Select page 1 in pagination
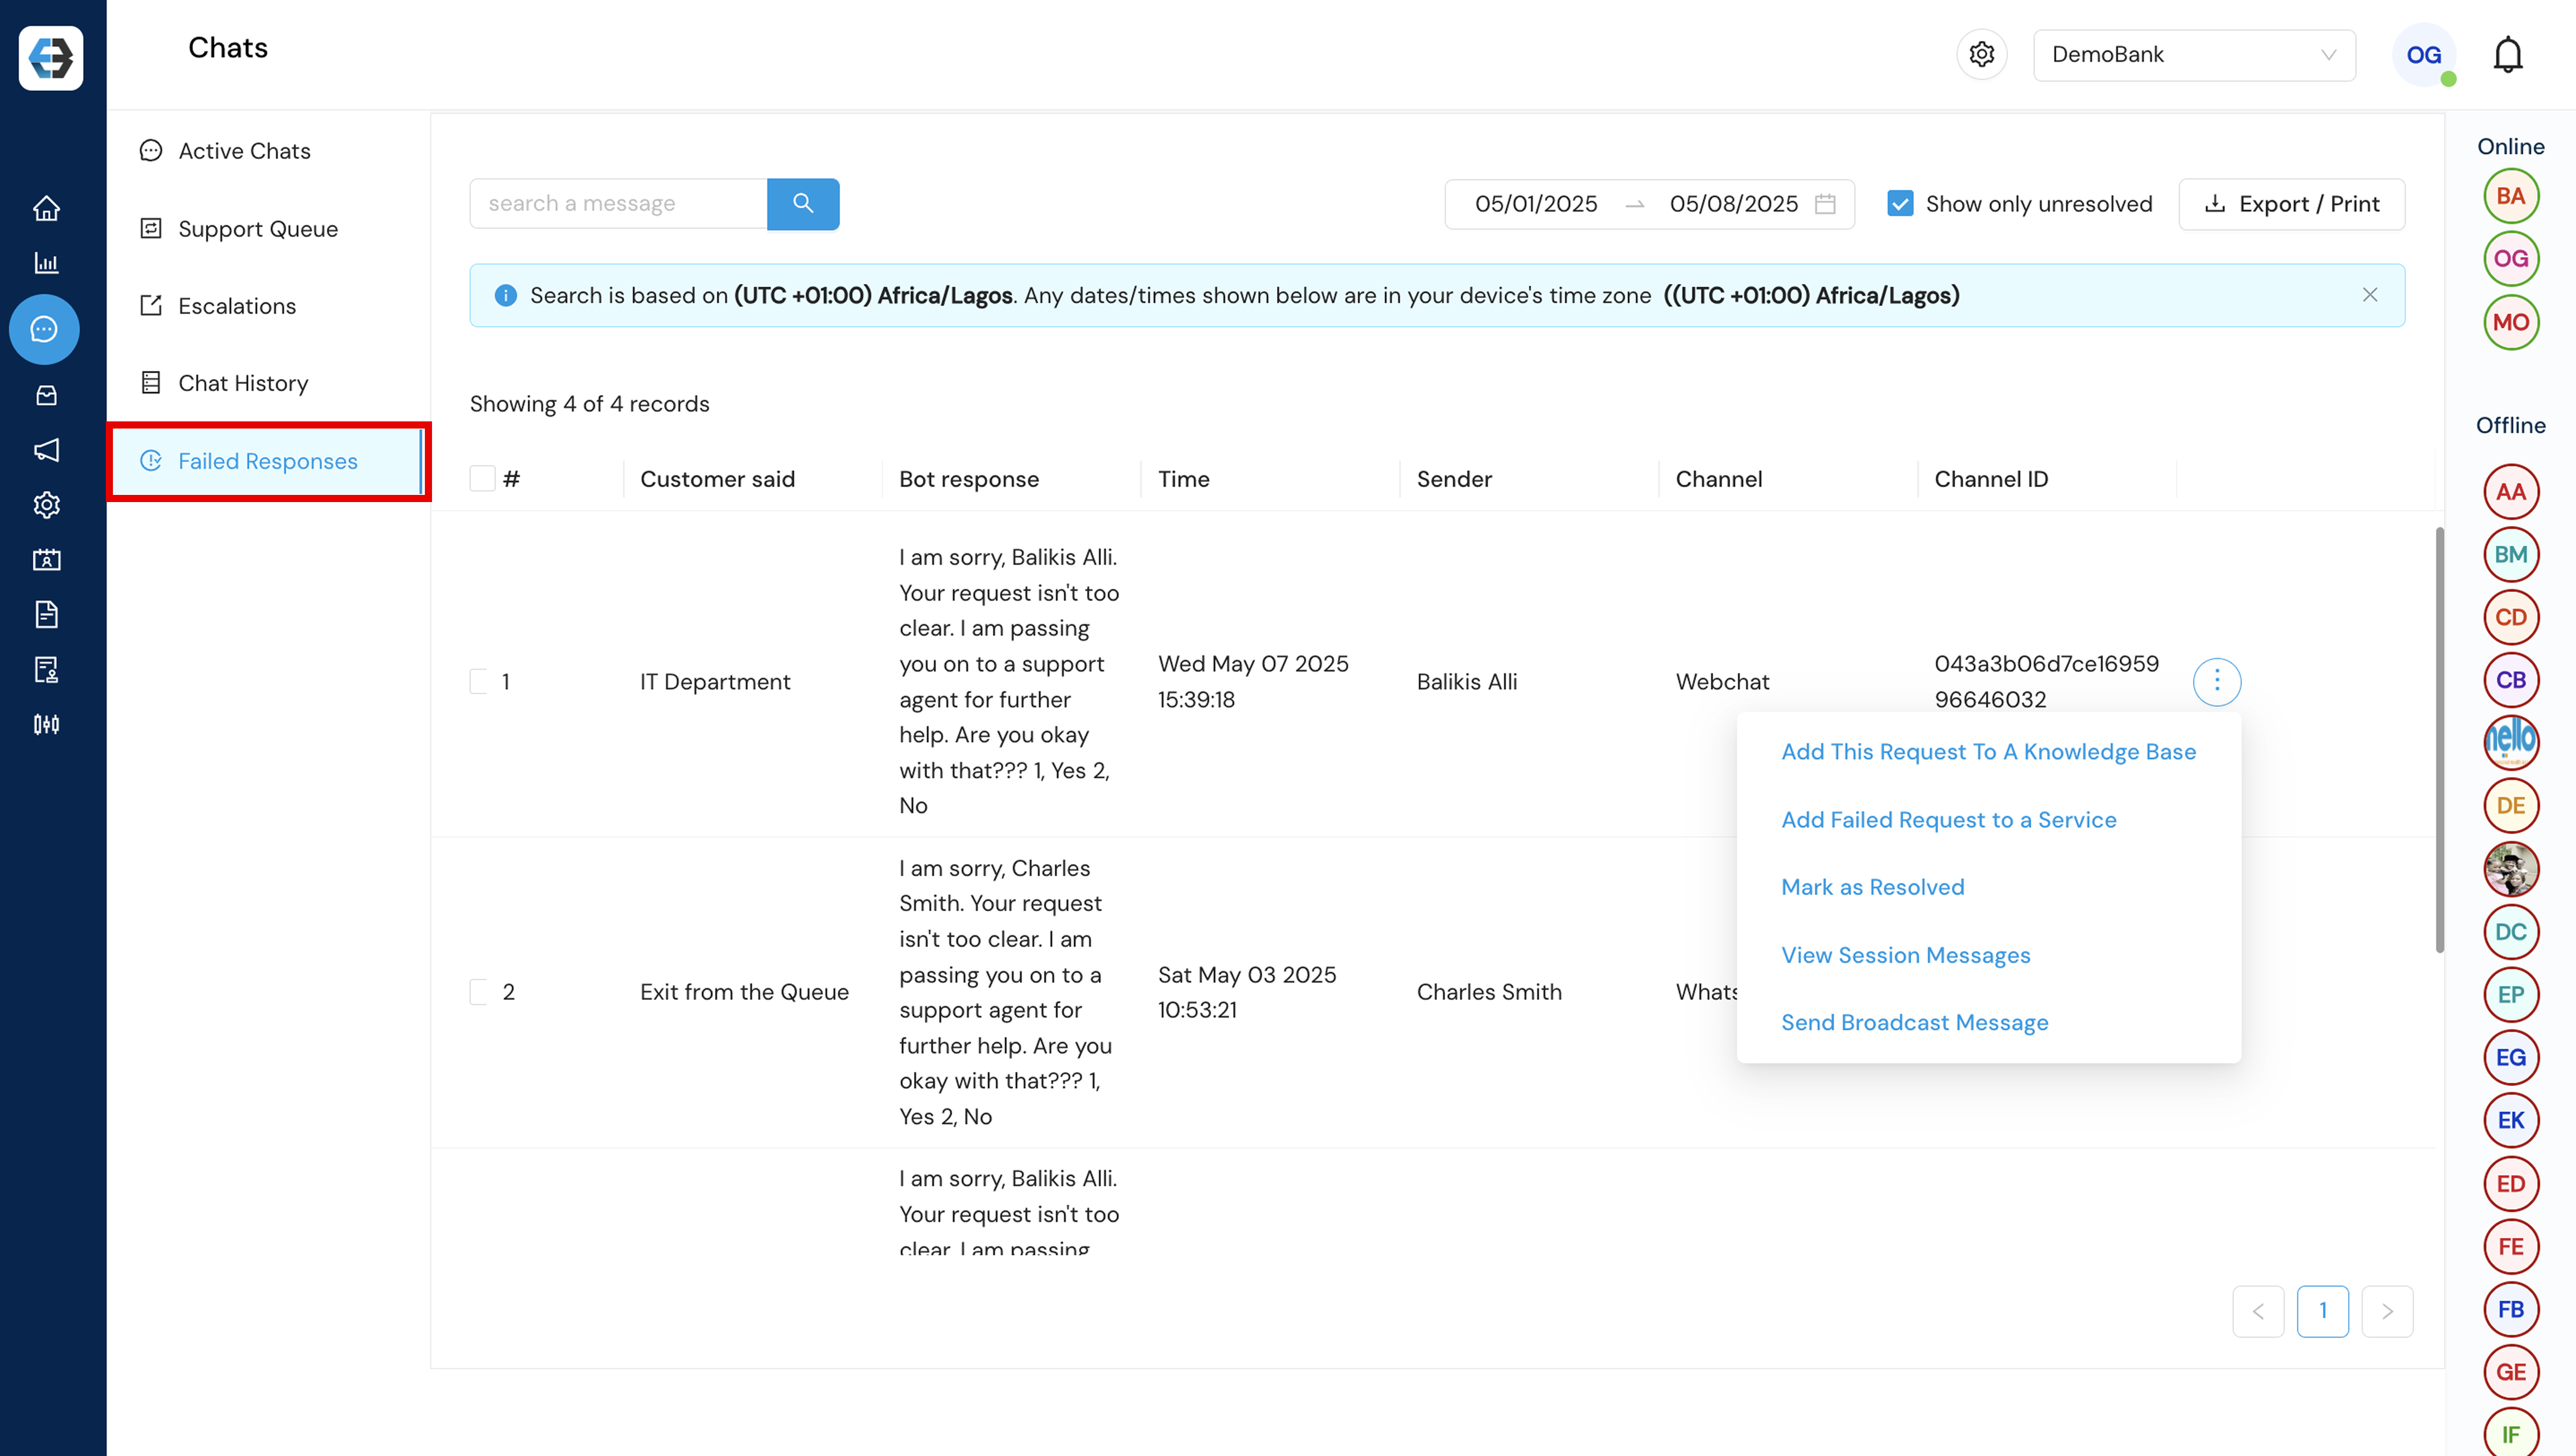The width and height of the screenshot is (2576, 1456). point(2322,1311)
